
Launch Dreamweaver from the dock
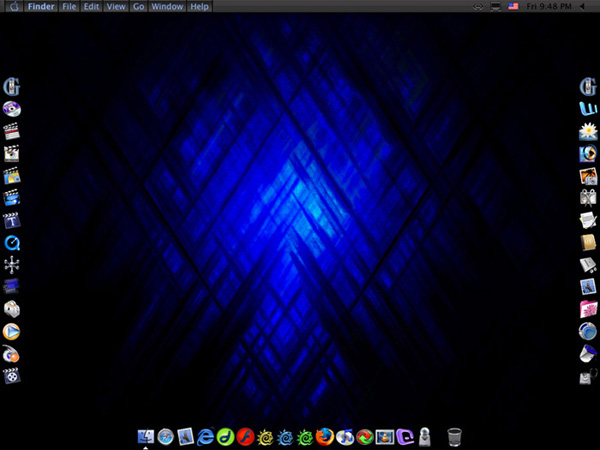click(x=226, y=436)
